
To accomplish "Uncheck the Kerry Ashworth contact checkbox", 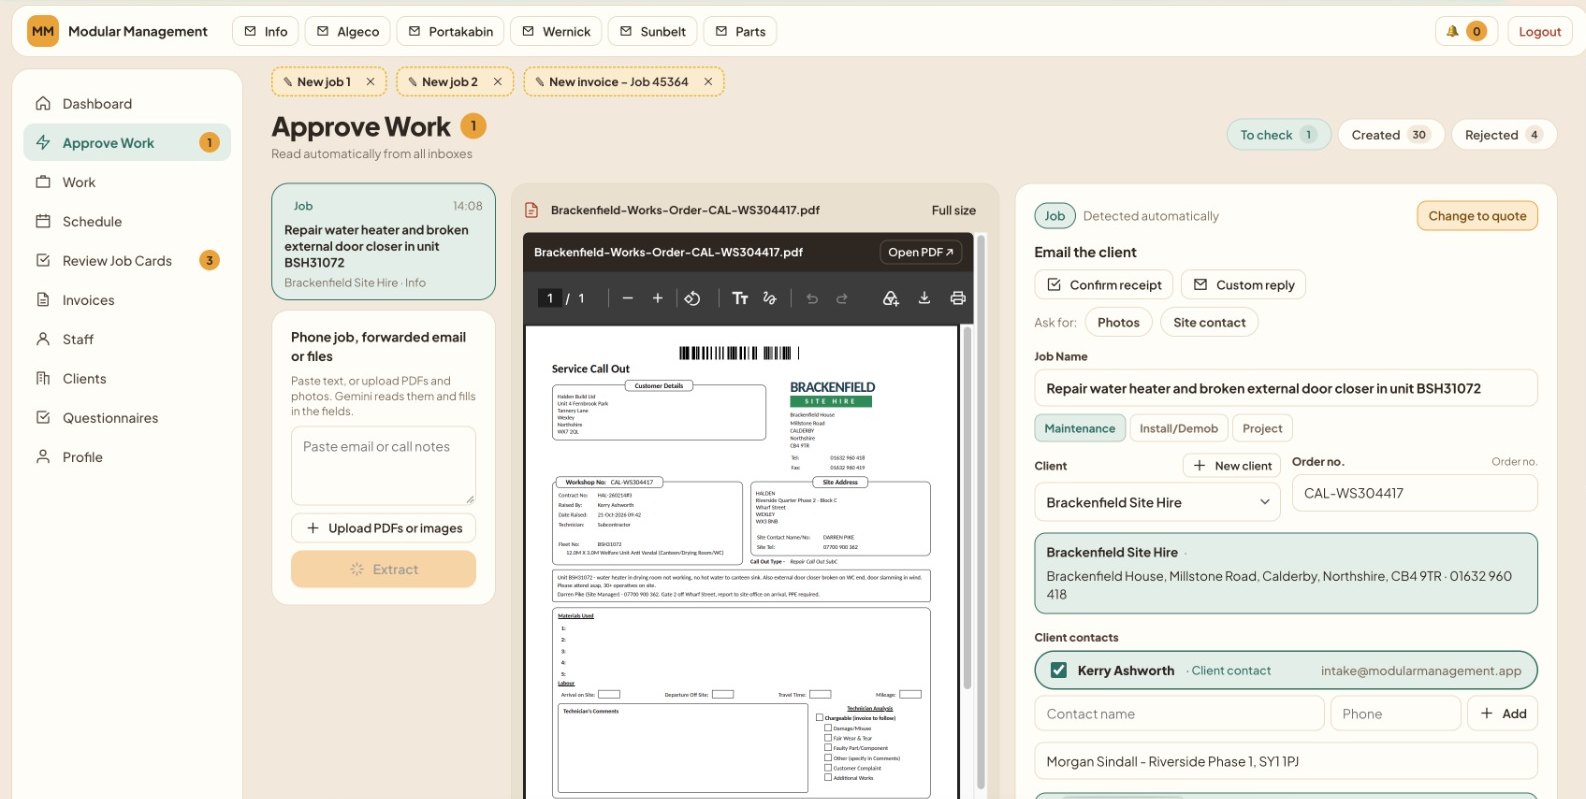I will pyautogui.click(x=1058, y=670).
